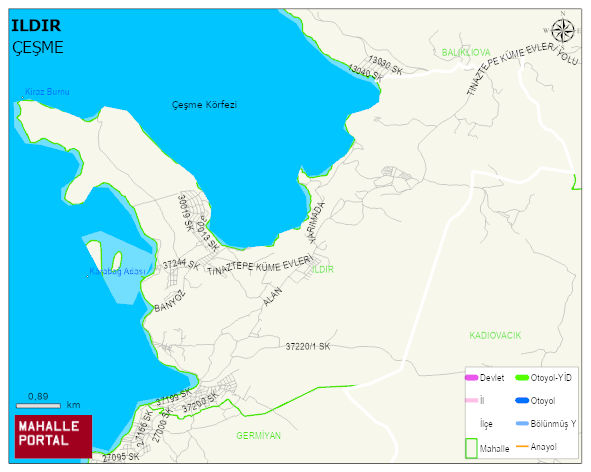Click the Anayol orange legend line

522,446
